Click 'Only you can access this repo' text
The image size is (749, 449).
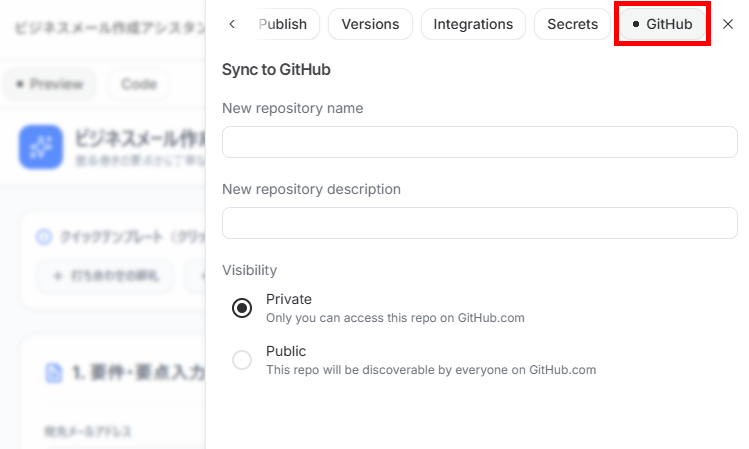pos(395,318)
